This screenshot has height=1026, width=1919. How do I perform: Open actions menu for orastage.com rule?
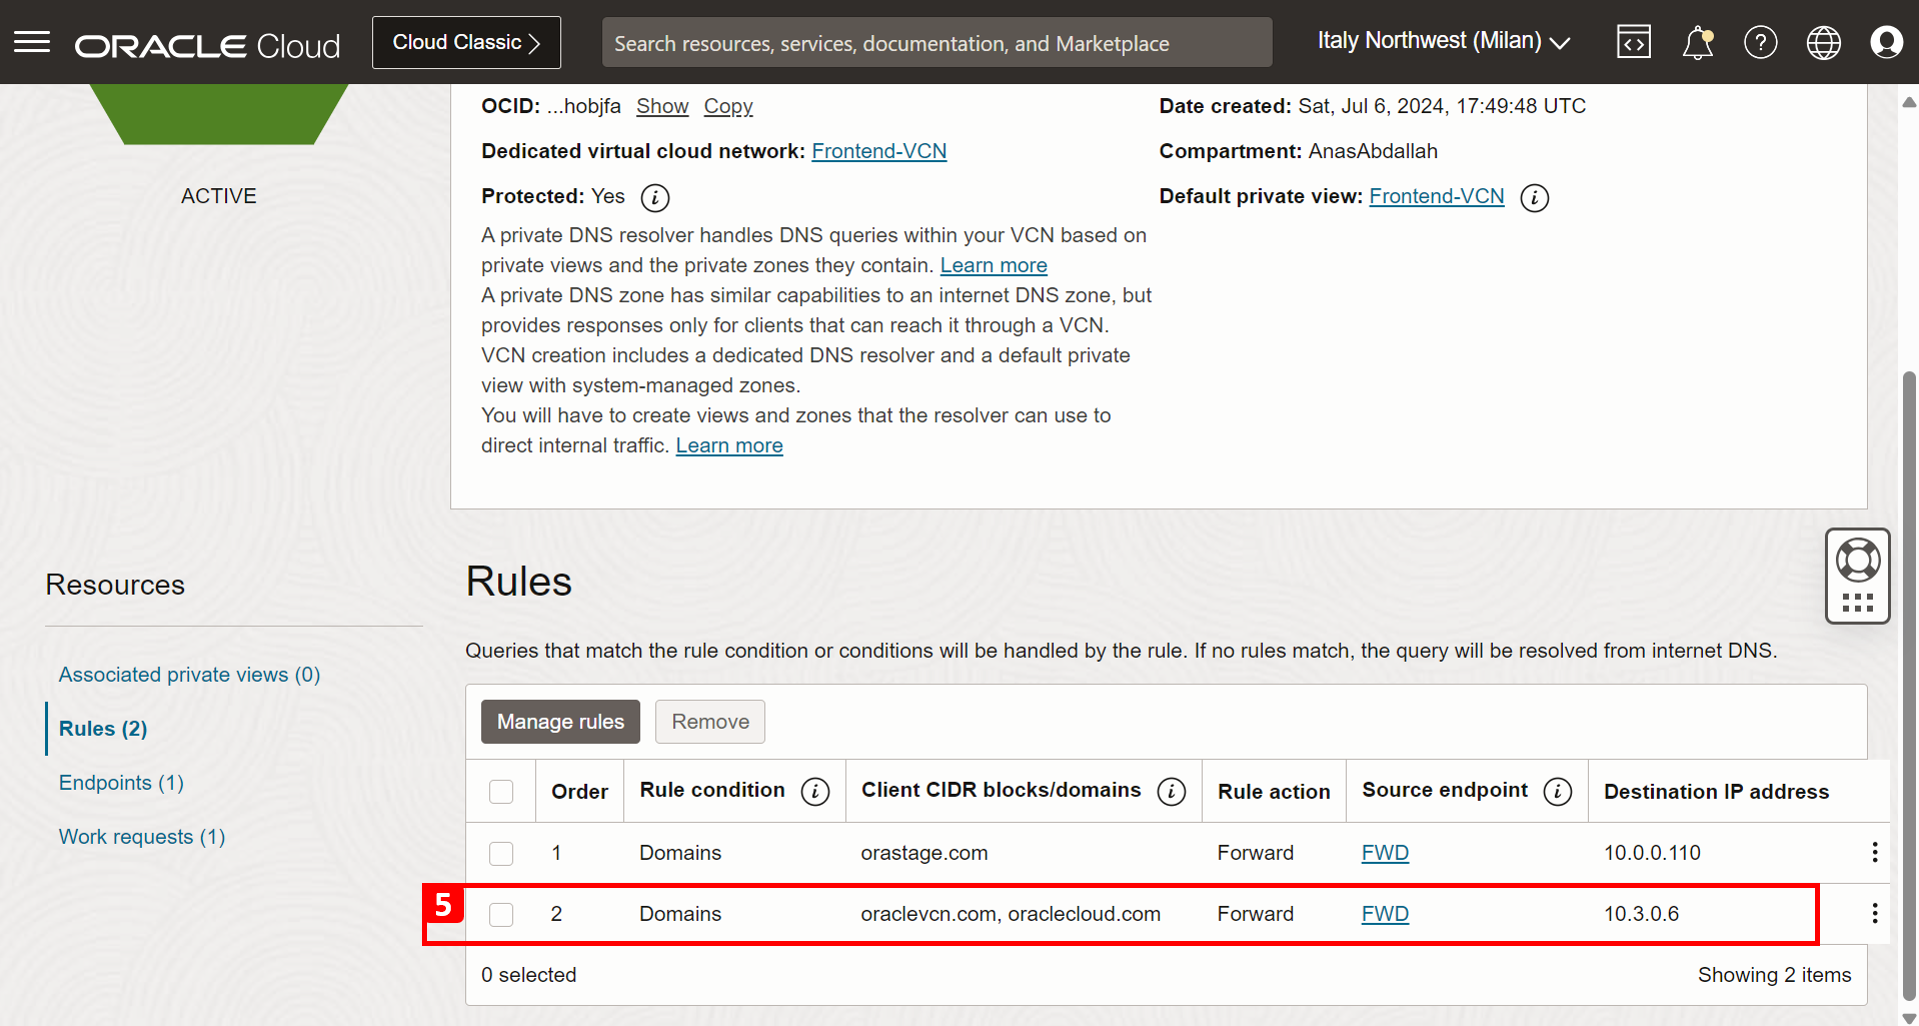pos(1875,852)
